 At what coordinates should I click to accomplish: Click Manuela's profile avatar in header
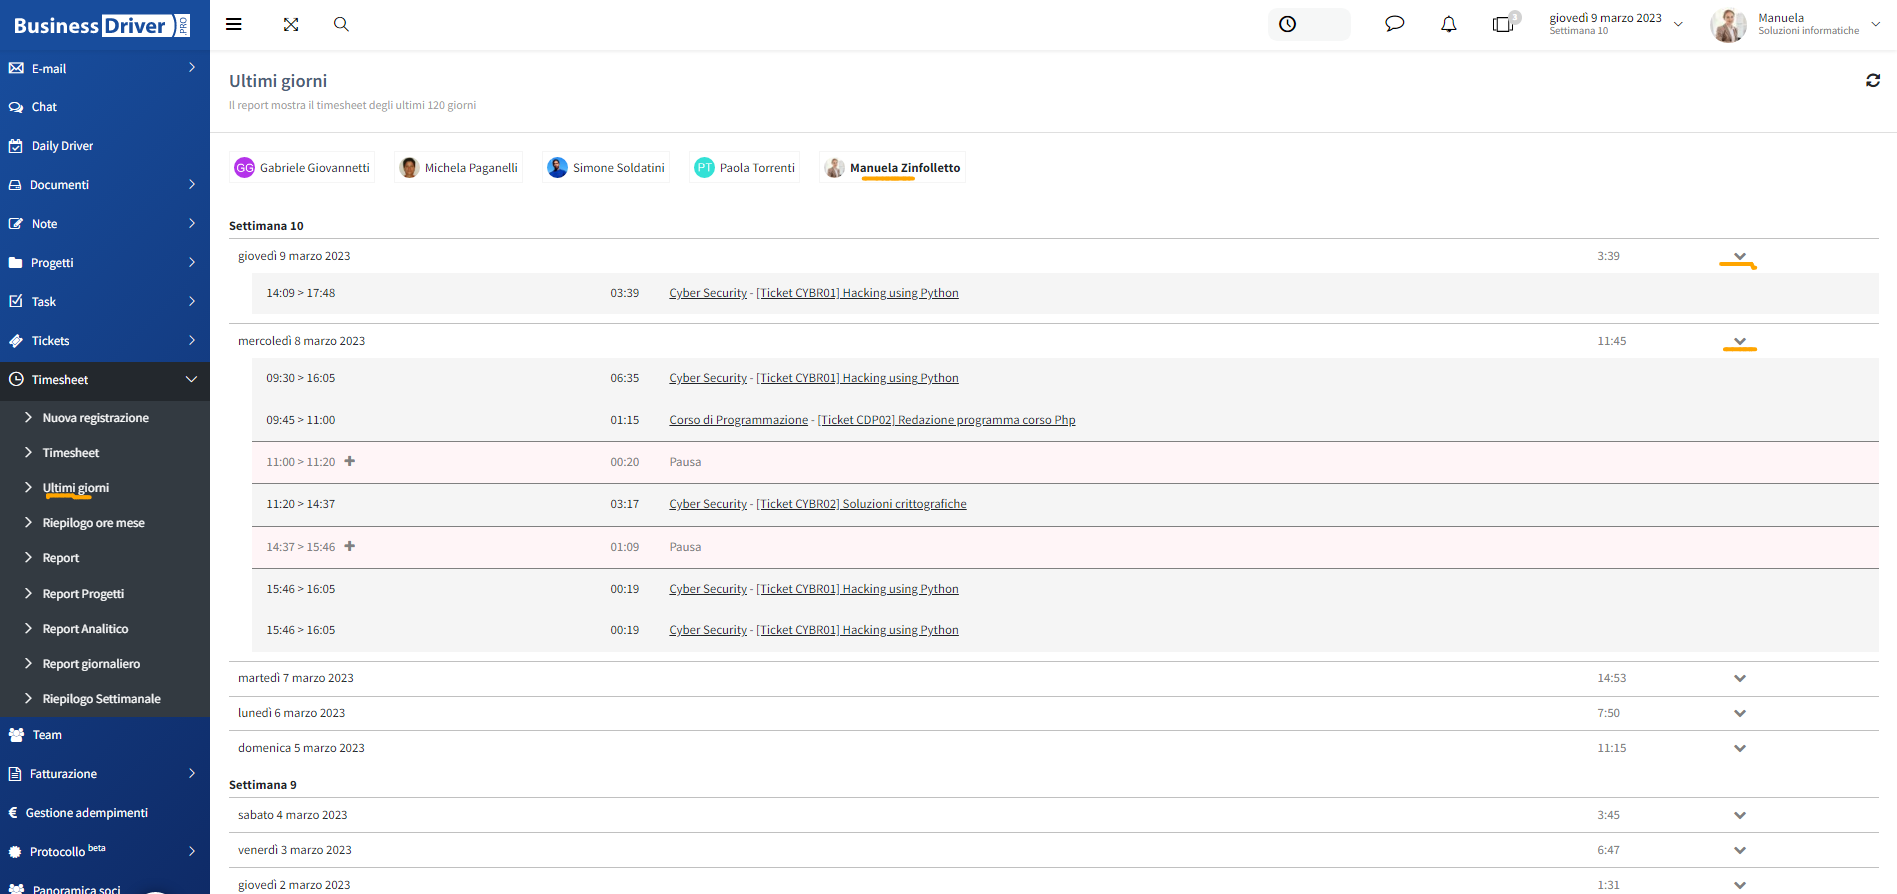pos(1728,25)
